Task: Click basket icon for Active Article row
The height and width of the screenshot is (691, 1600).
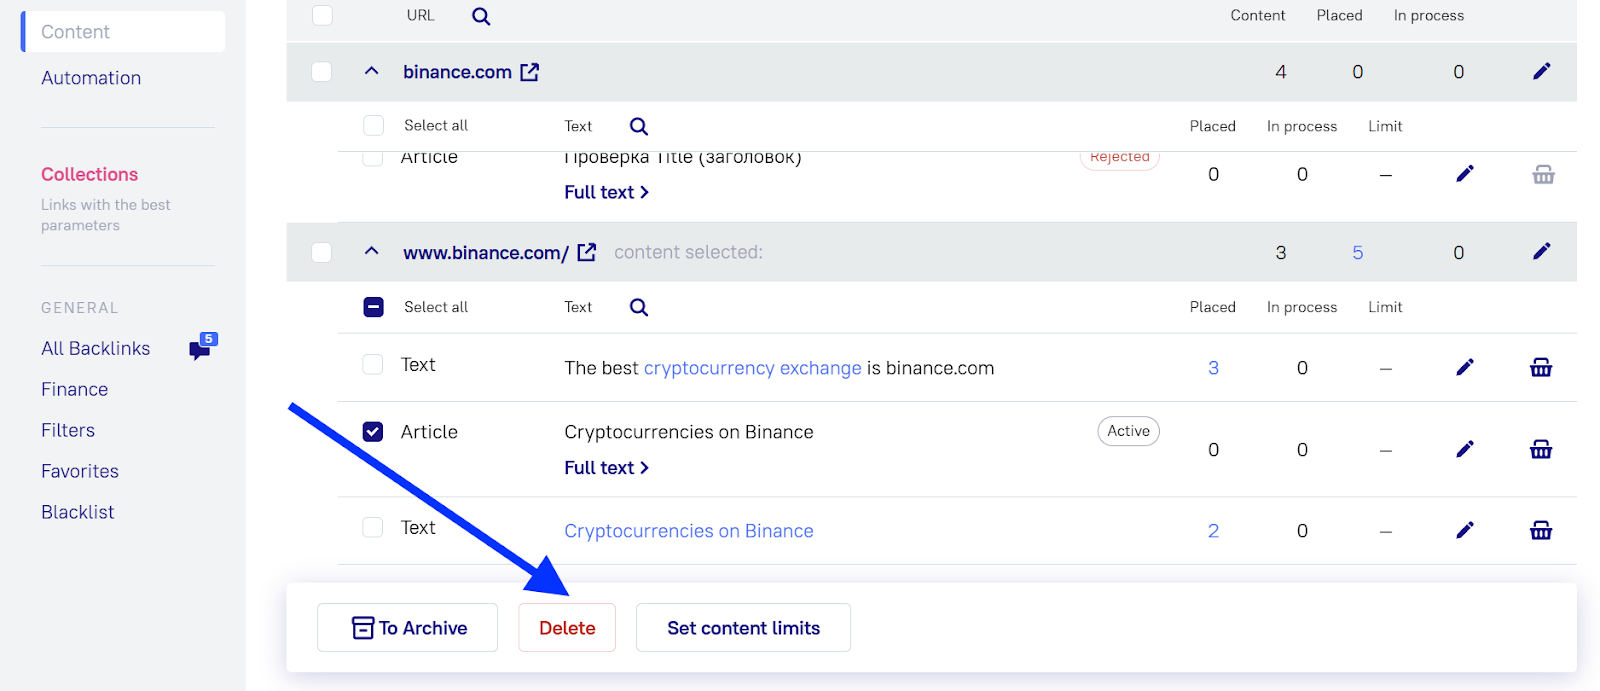Action: click(x=1541, y=449)
